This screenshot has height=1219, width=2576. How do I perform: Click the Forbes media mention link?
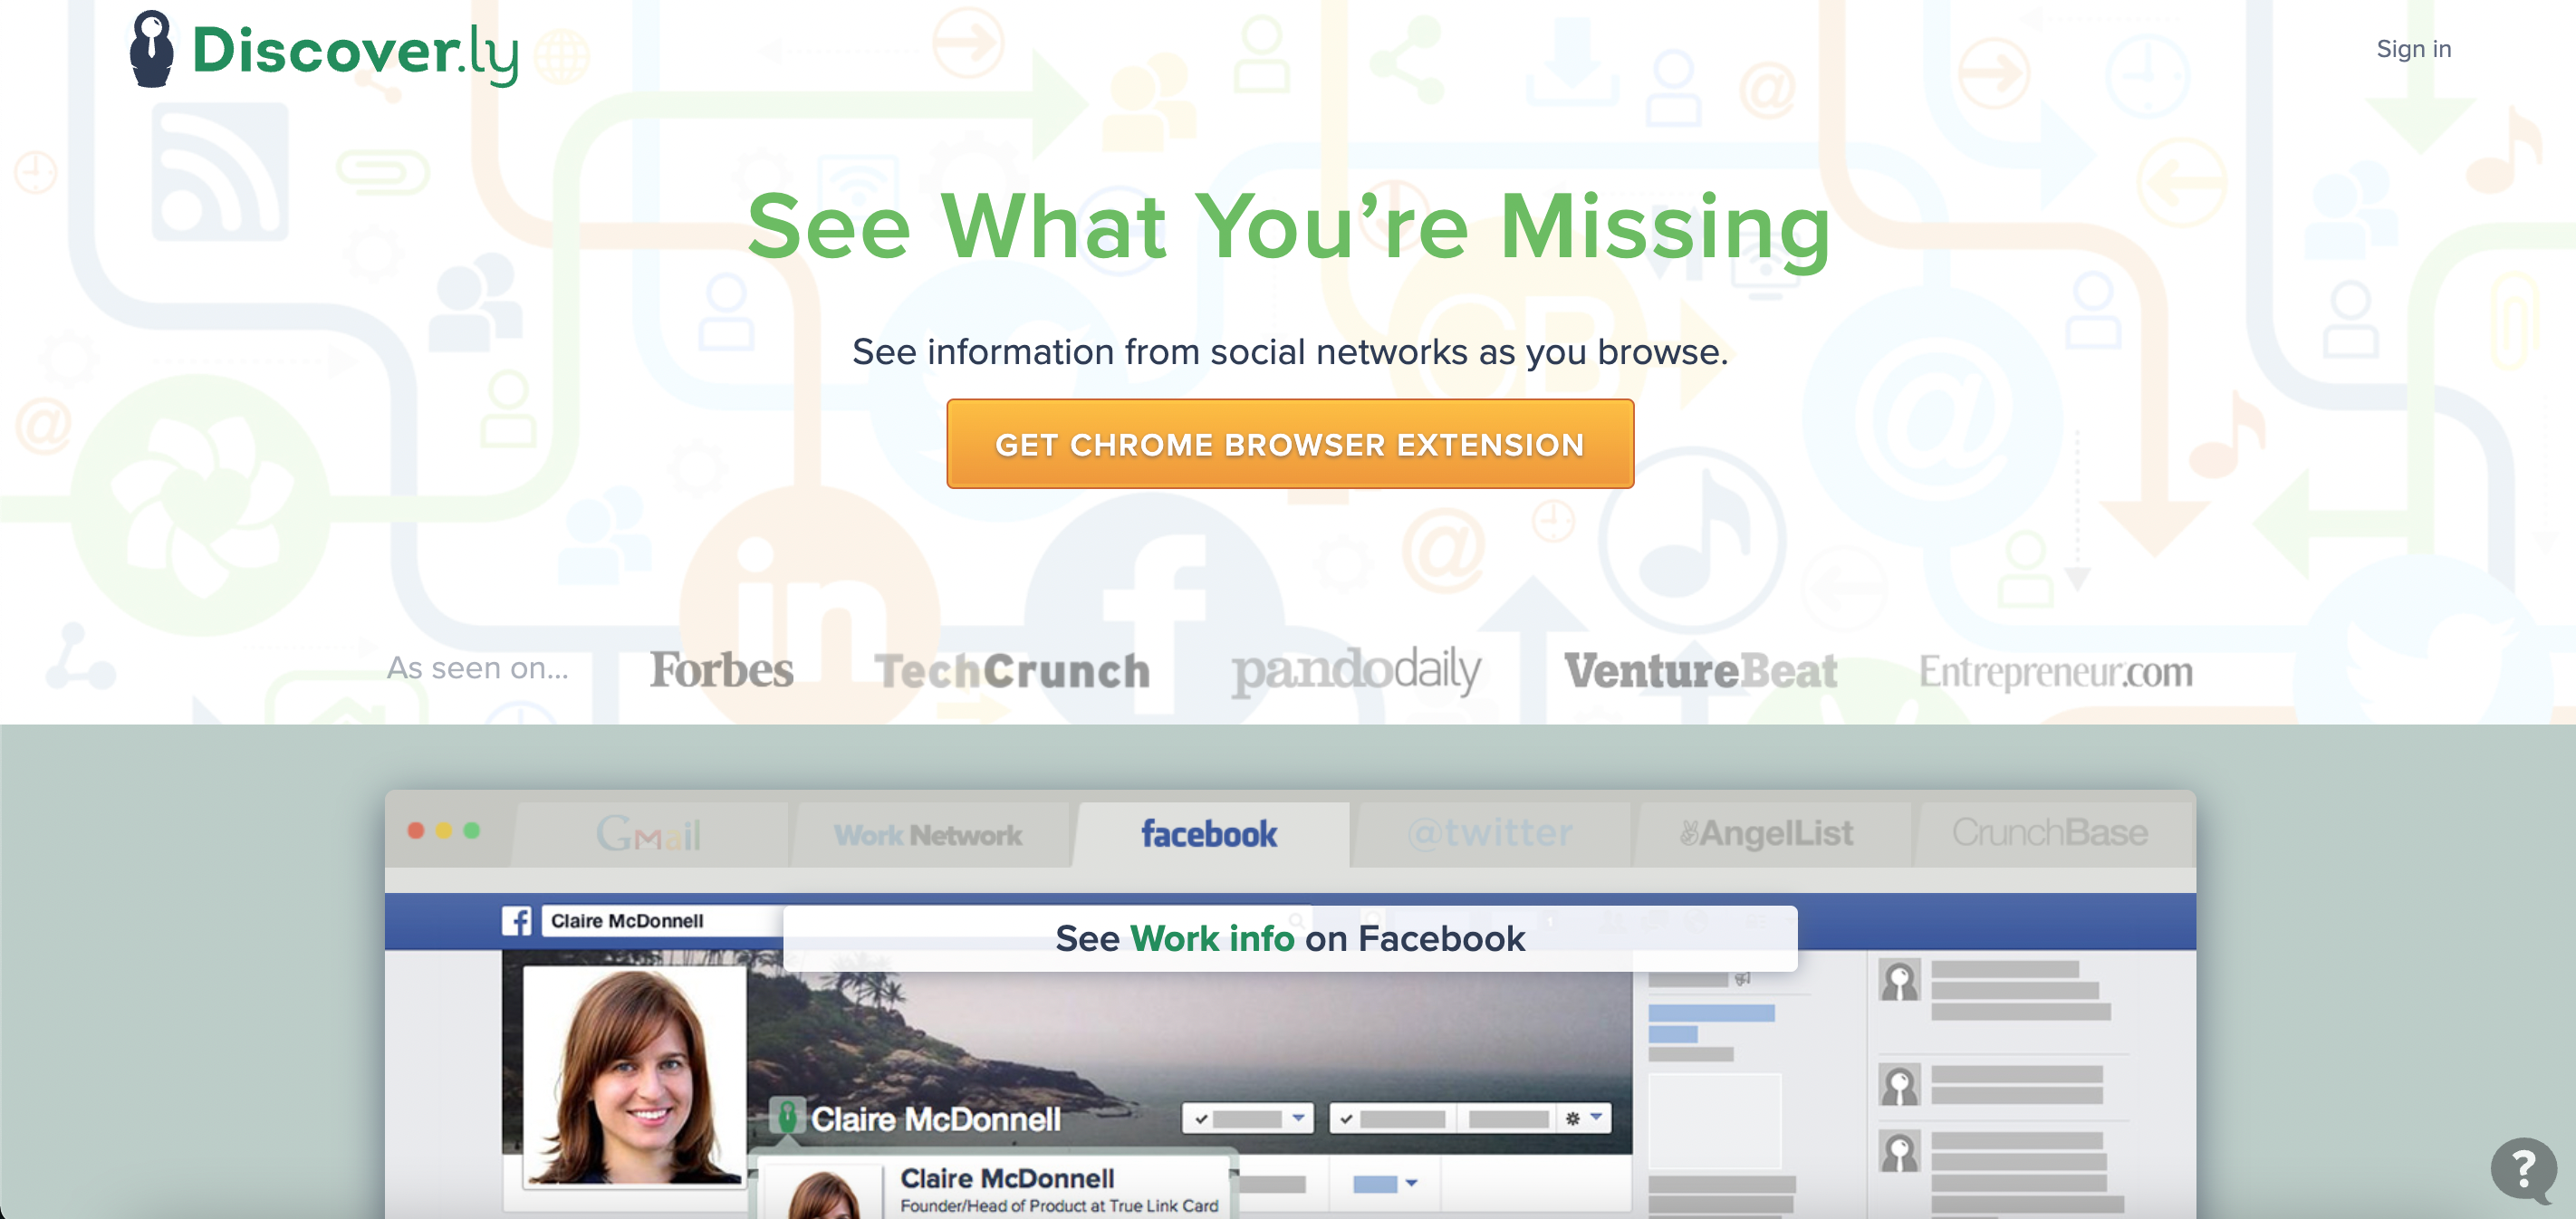click(x=723, y=670)
